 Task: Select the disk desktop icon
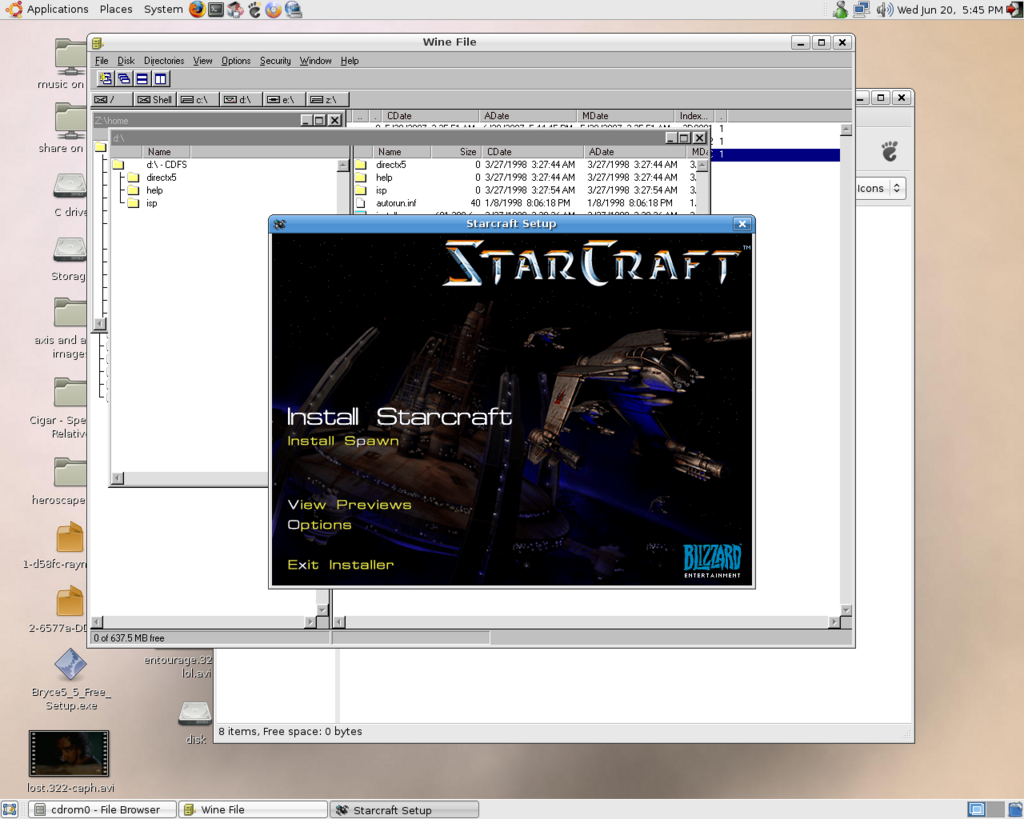click(195, 713)
